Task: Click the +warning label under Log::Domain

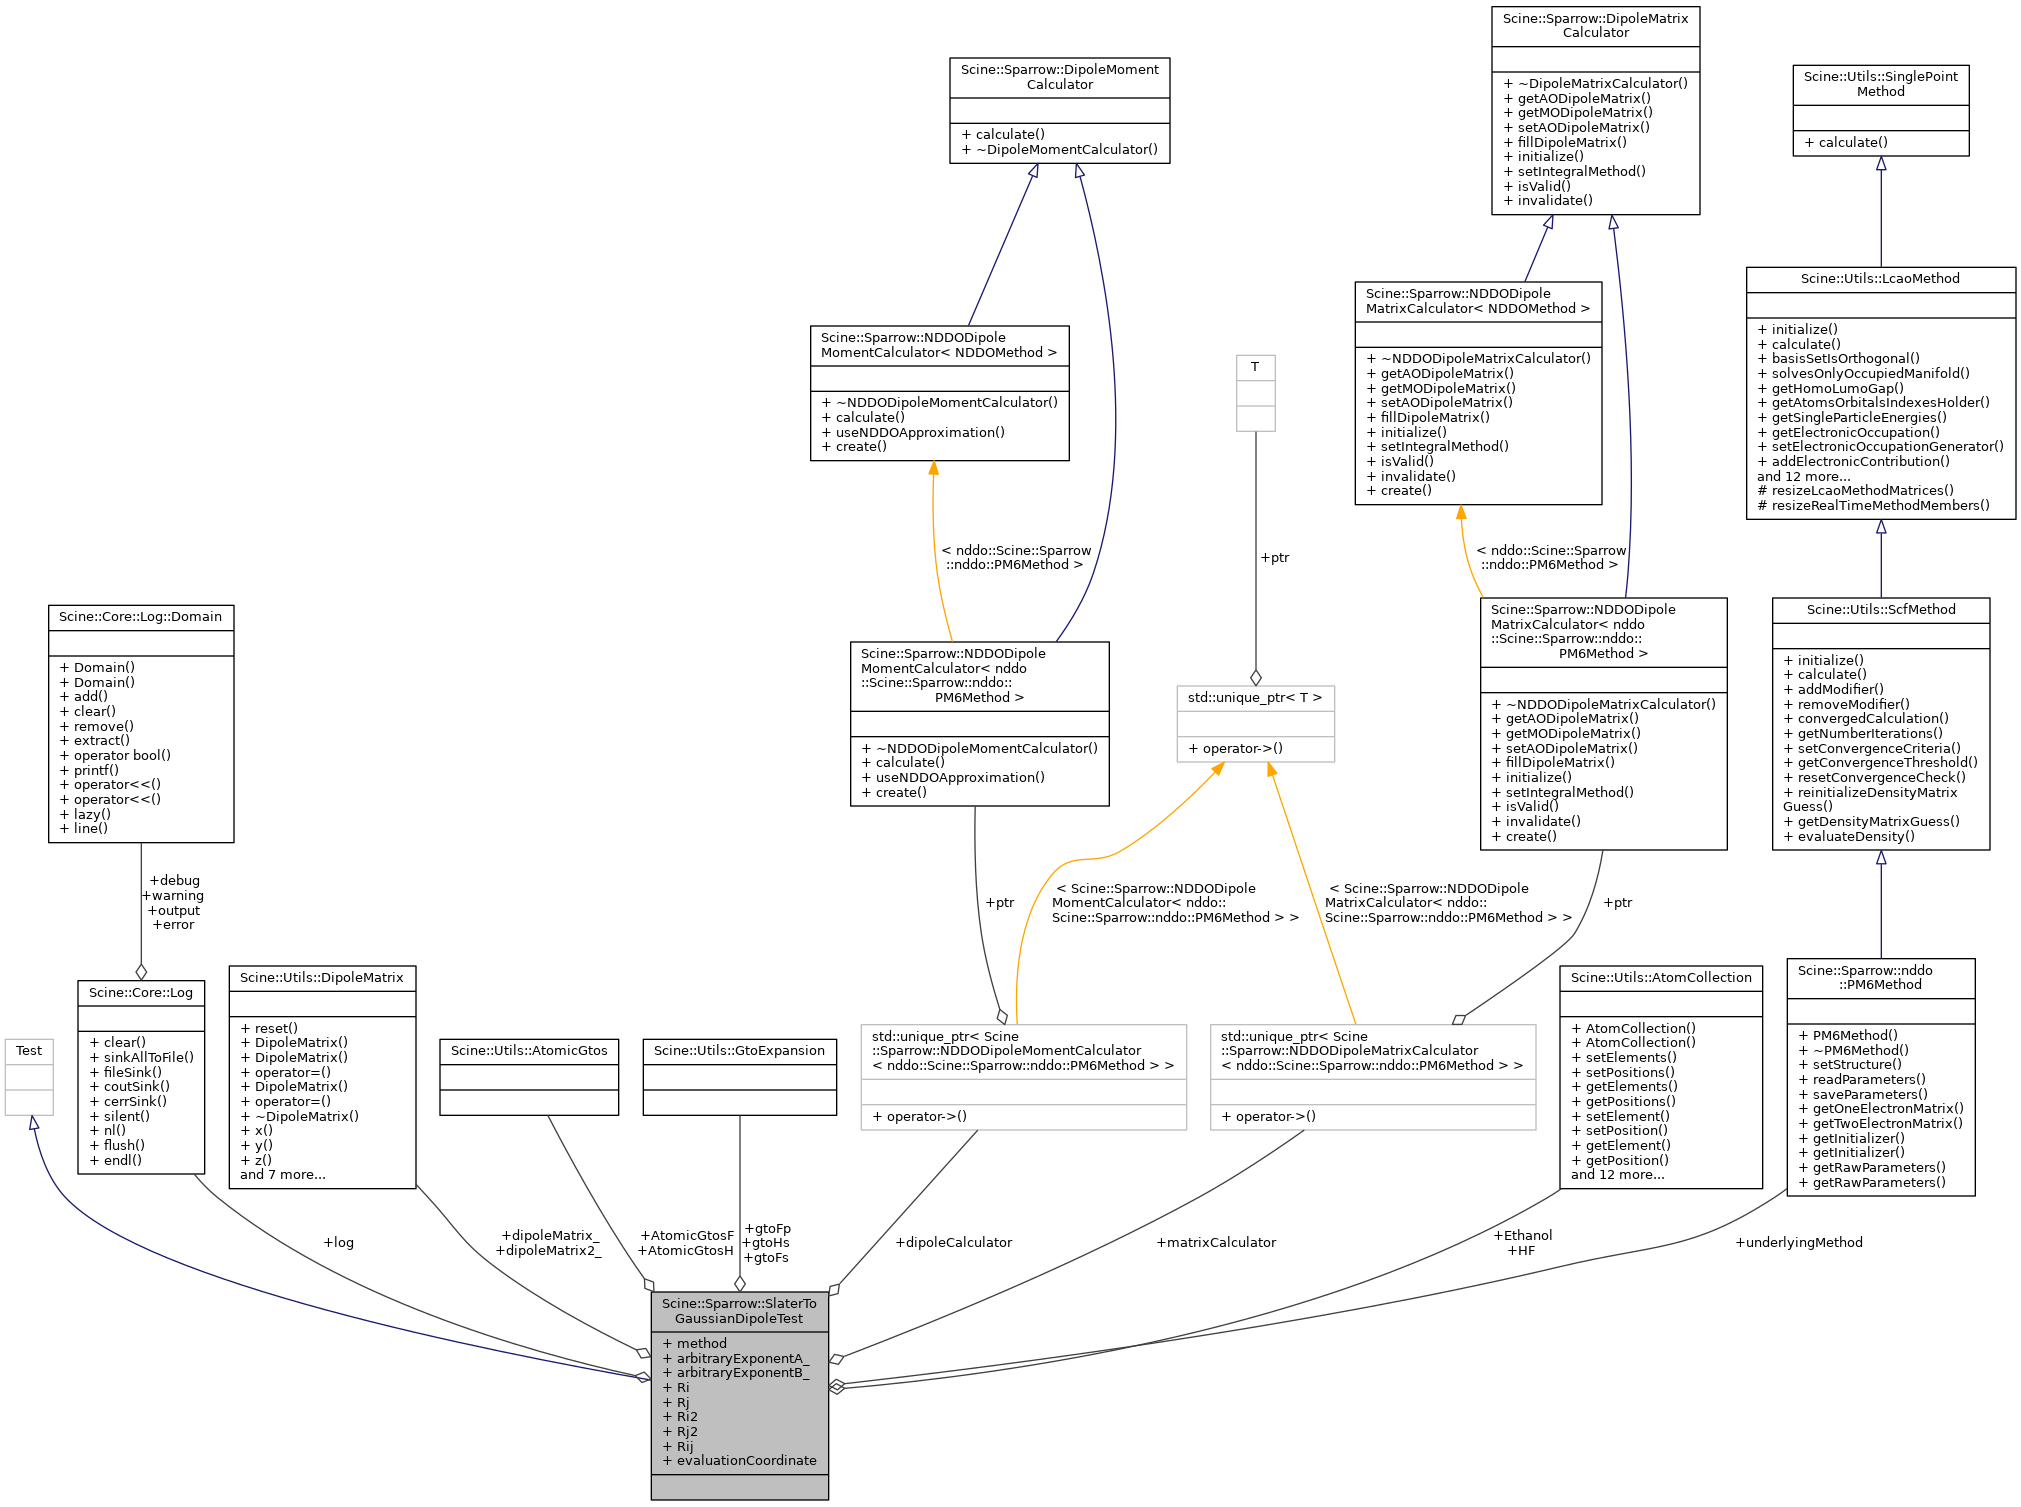Action: 172,895
